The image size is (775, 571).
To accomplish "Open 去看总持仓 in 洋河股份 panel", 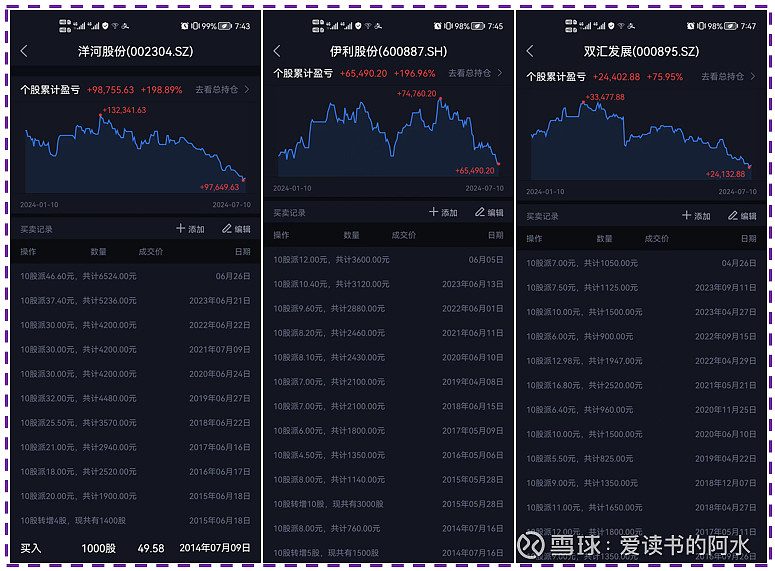I will click(222, 89).
